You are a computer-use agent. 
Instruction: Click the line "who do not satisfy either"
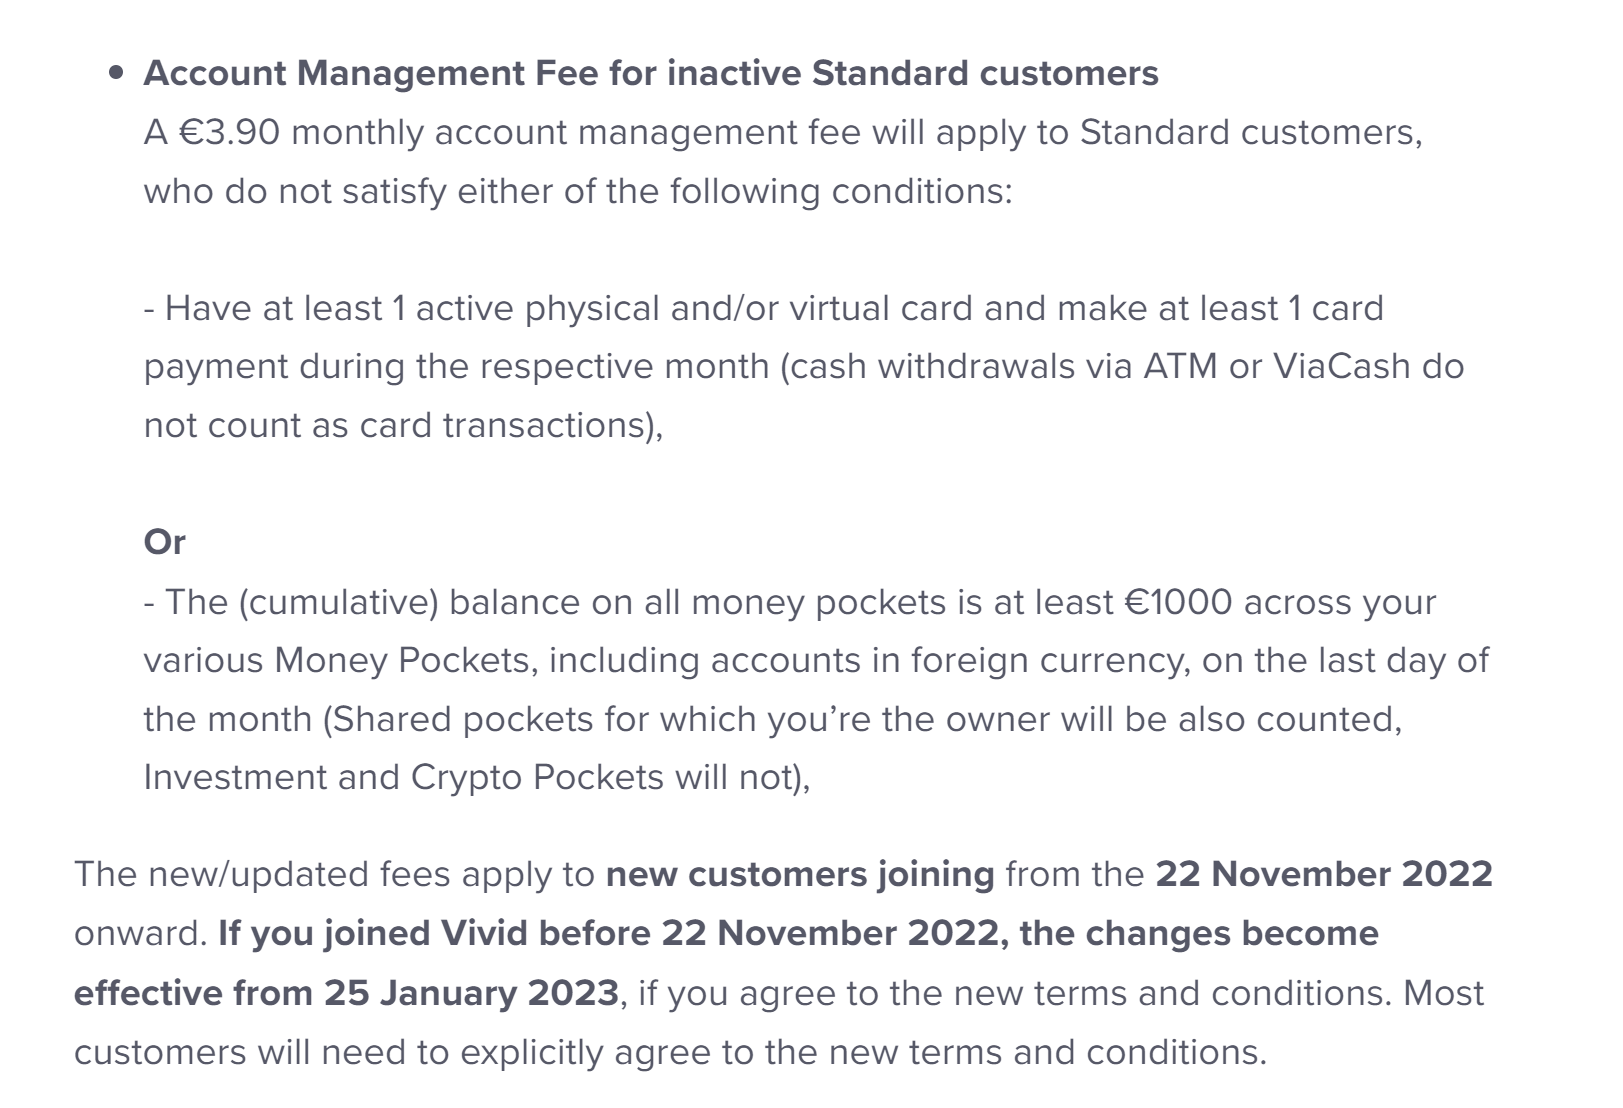tap(577, 191)
